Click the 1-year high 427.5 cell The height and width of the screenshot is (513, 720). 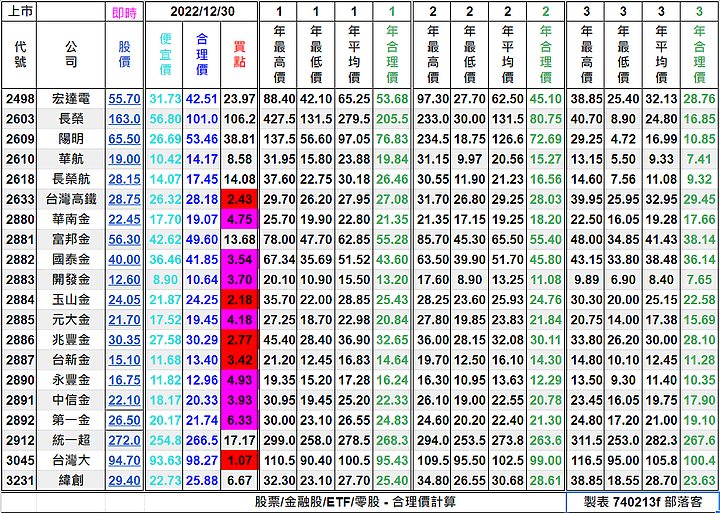[279, 119]
